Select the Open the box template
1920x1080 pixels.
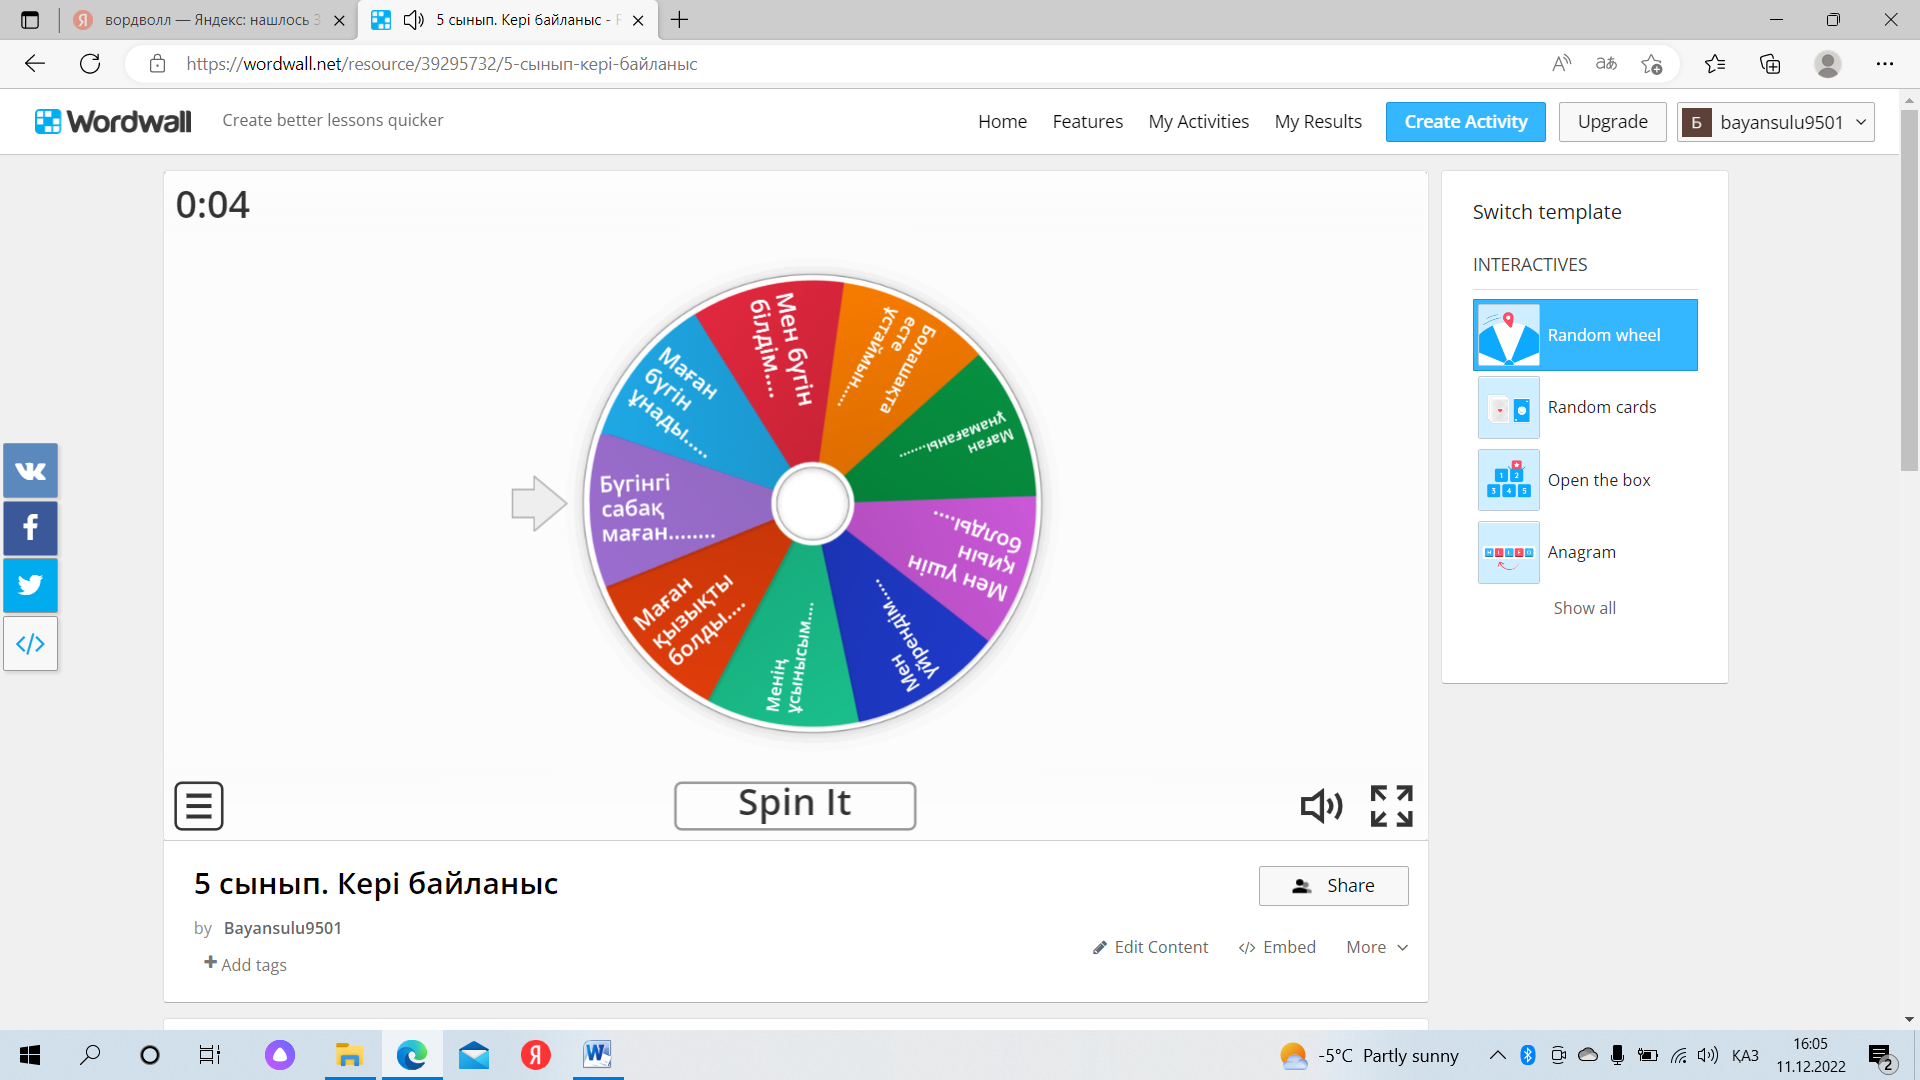pyautogui.click(x=1598, y=480)
